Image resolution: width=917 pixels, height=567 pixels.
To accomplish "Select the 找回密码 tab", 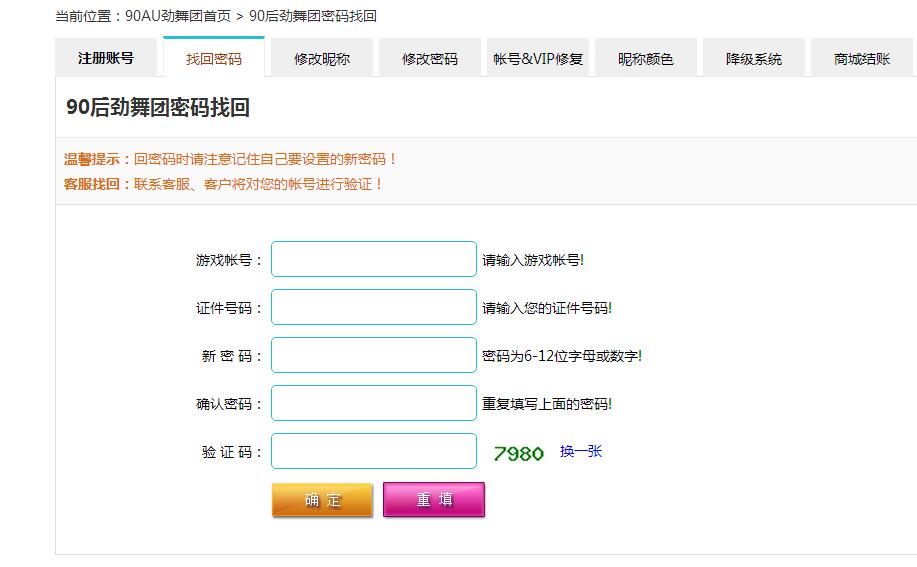I will [214, 58].
